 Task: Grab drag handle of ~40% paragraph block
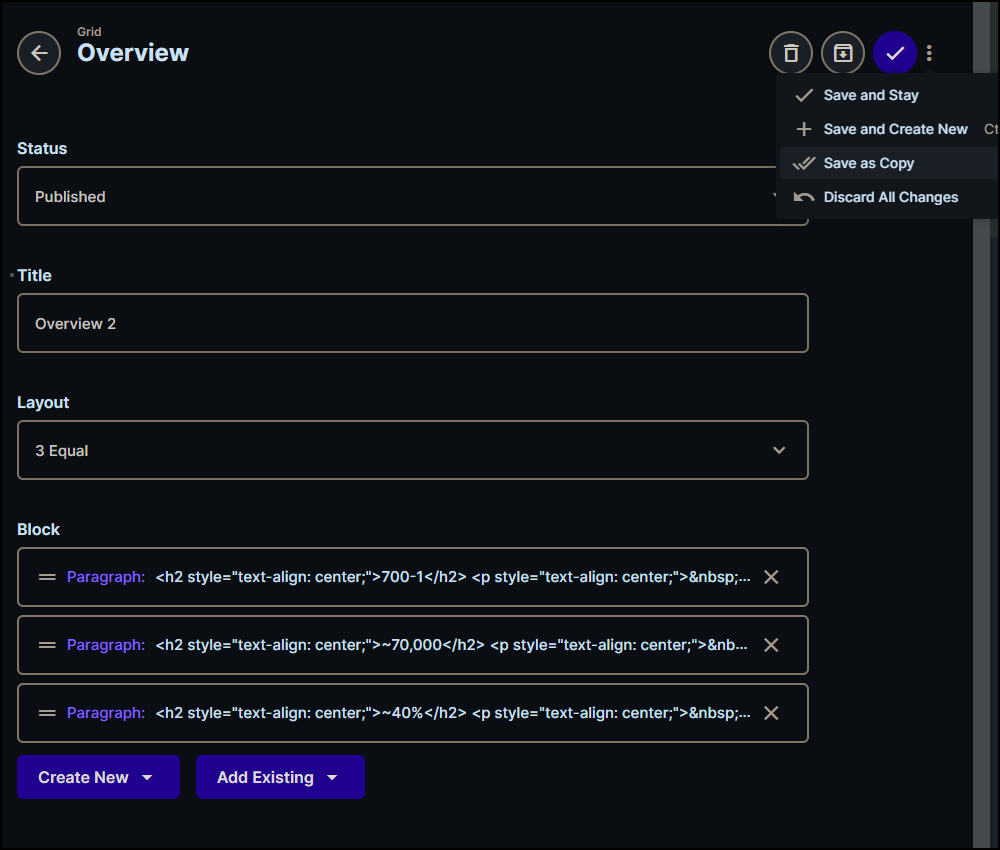[x=47, y=713]
